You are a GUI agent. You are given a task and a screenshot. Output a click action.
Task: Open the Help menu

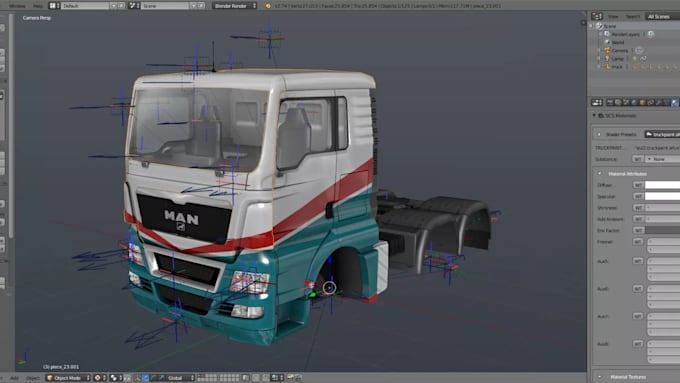point(38,6)
